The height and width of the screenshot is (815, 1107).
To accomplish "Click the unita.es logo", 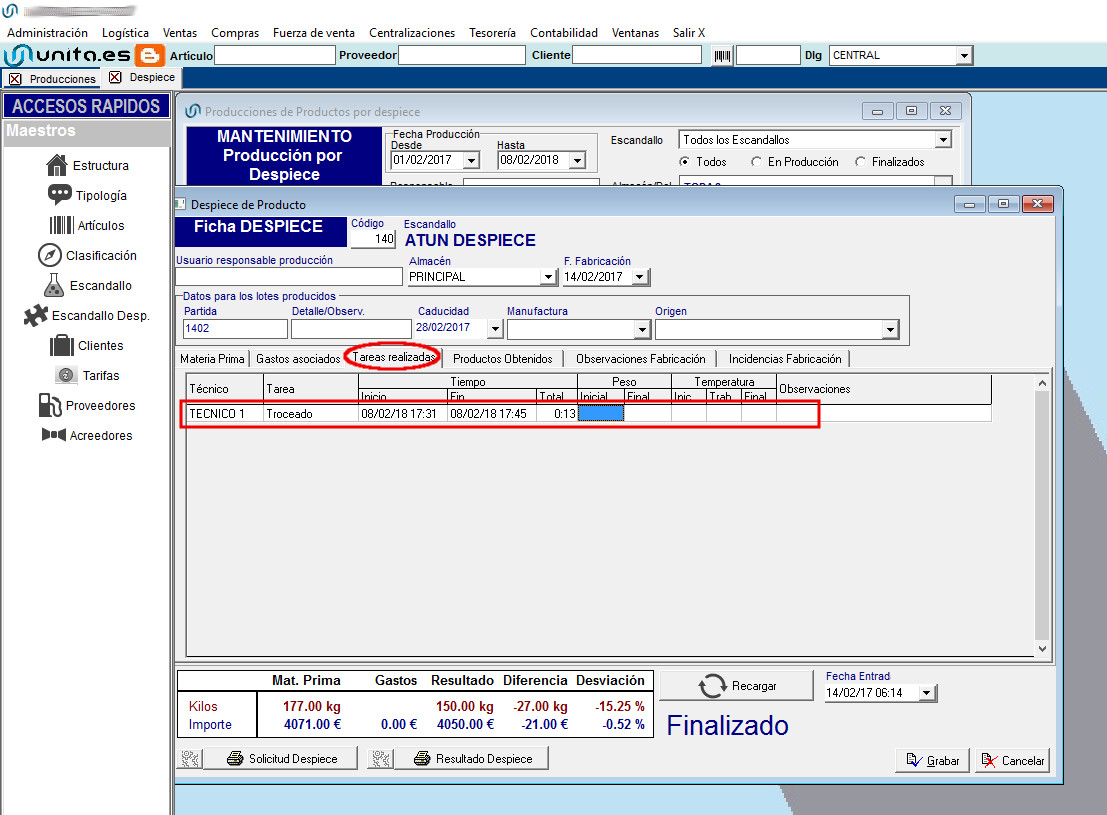I will pos(67,55).
